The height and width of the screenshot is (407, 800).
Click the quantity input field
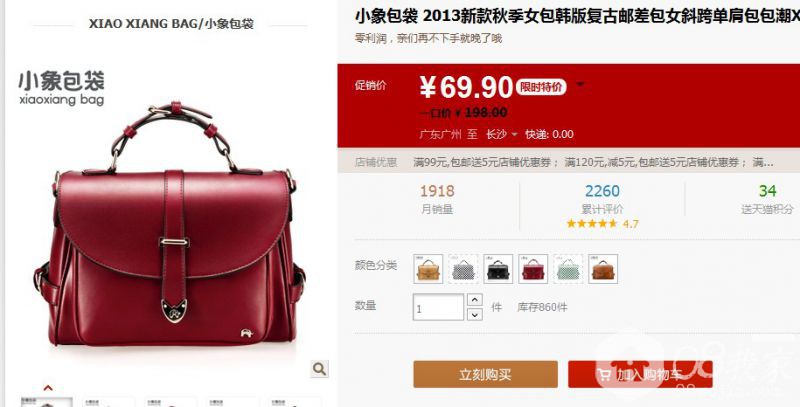(438, 307)
